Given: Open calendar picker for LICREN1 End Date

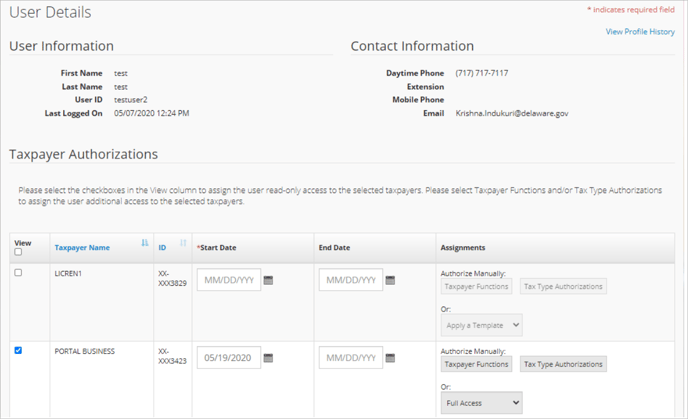Looking at the screenshot, I should pos(390,280).
